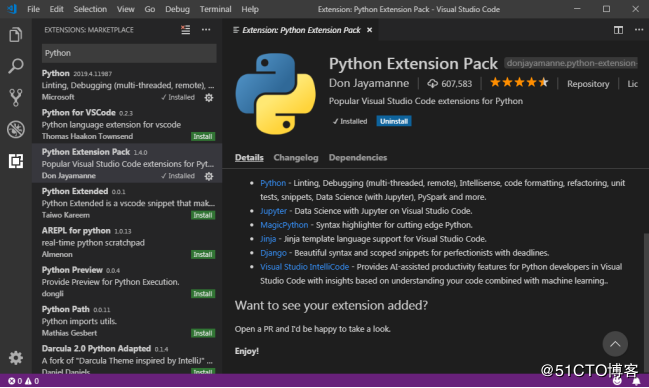The height and width of the screenshot is (388, 649).
Task: Click the download count 607,583
Action: click(x=449, y=84)
